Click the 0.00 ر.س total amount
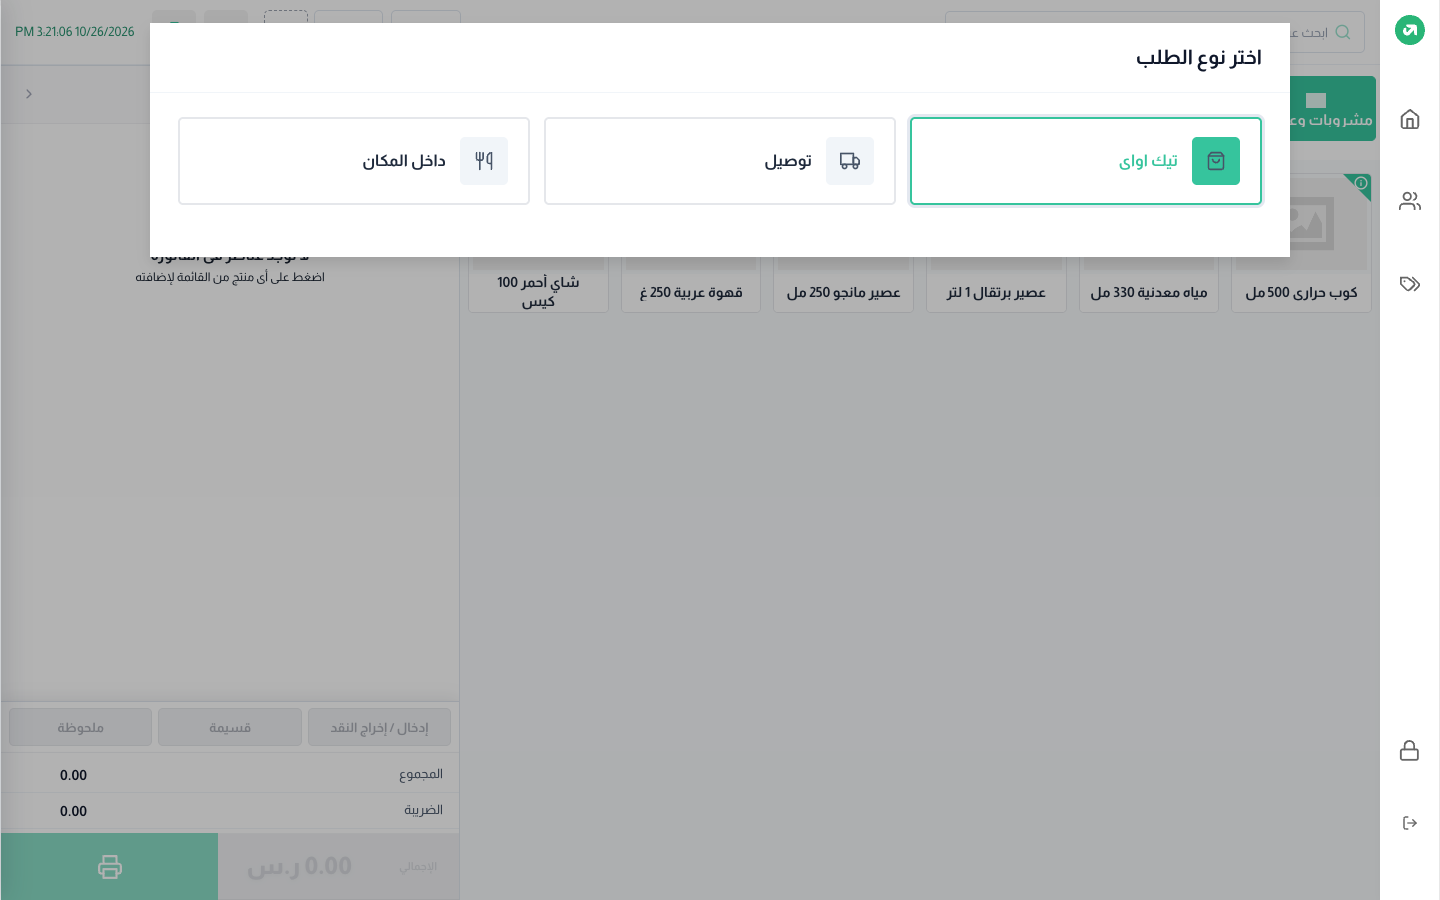Screen dimensions: 1440x900 point(300,866)
